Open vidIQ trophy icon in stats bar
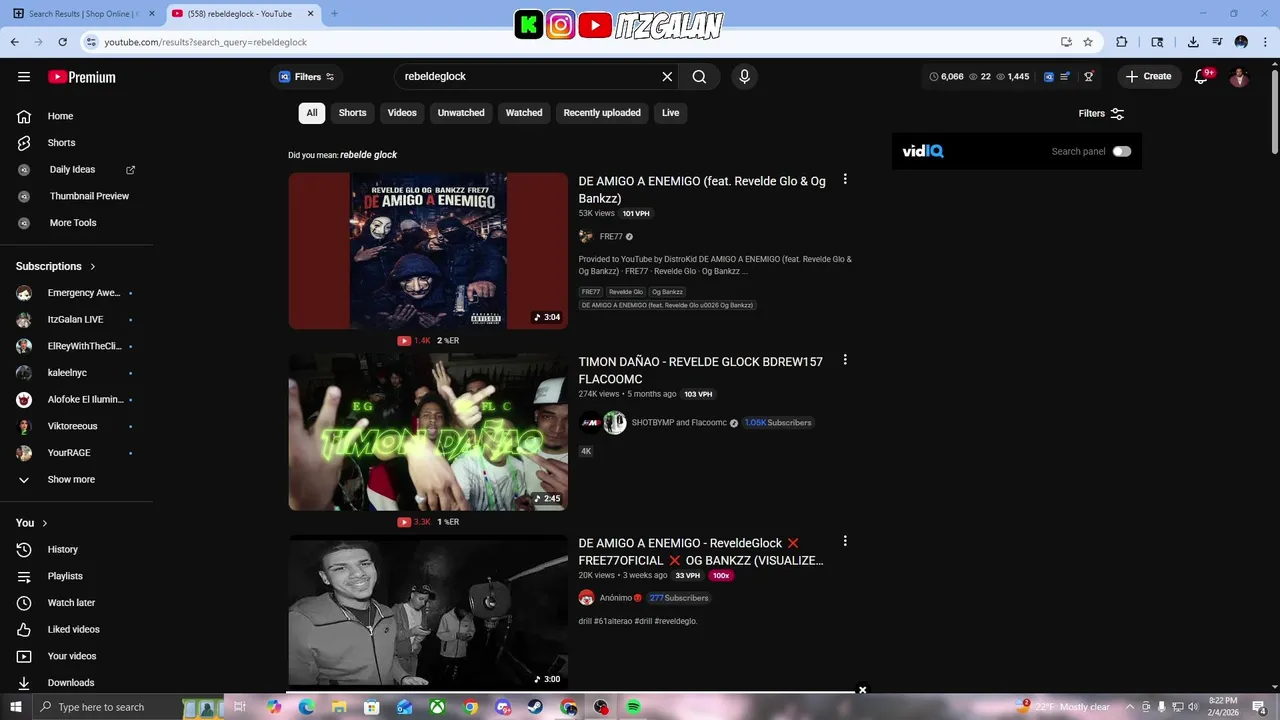1280x720 pixels. pos(1089,76)
